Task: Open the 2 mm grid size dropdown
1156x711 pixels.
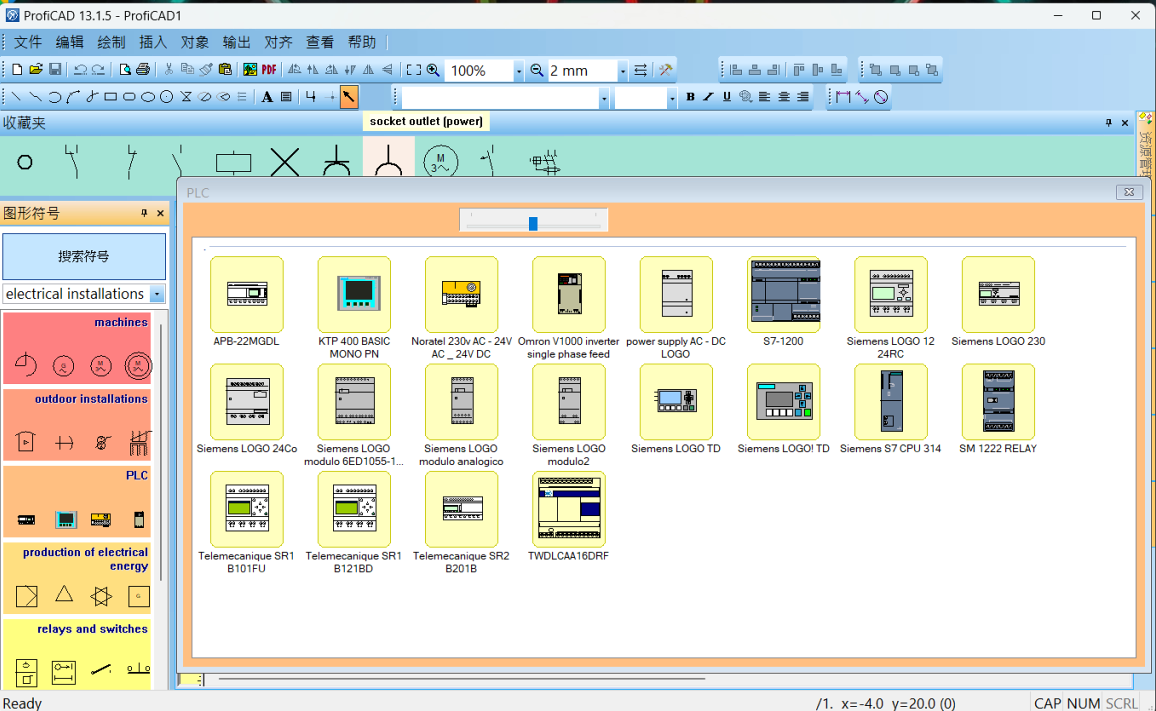Action: pos(622,71)
